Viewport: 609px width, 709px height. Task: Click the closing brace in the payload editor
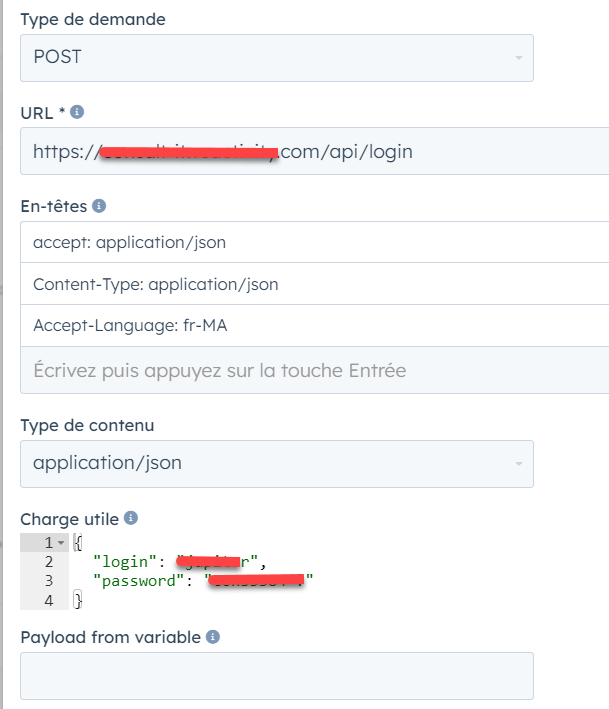click(77, 600)
